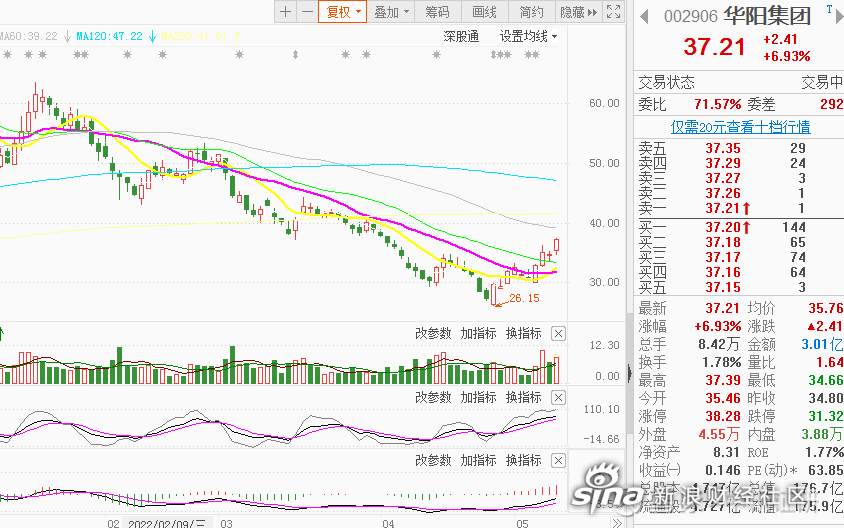Click the side panel collapse handle
The width and height of the screenshot is (844, 528).
(x=630, y=372)
